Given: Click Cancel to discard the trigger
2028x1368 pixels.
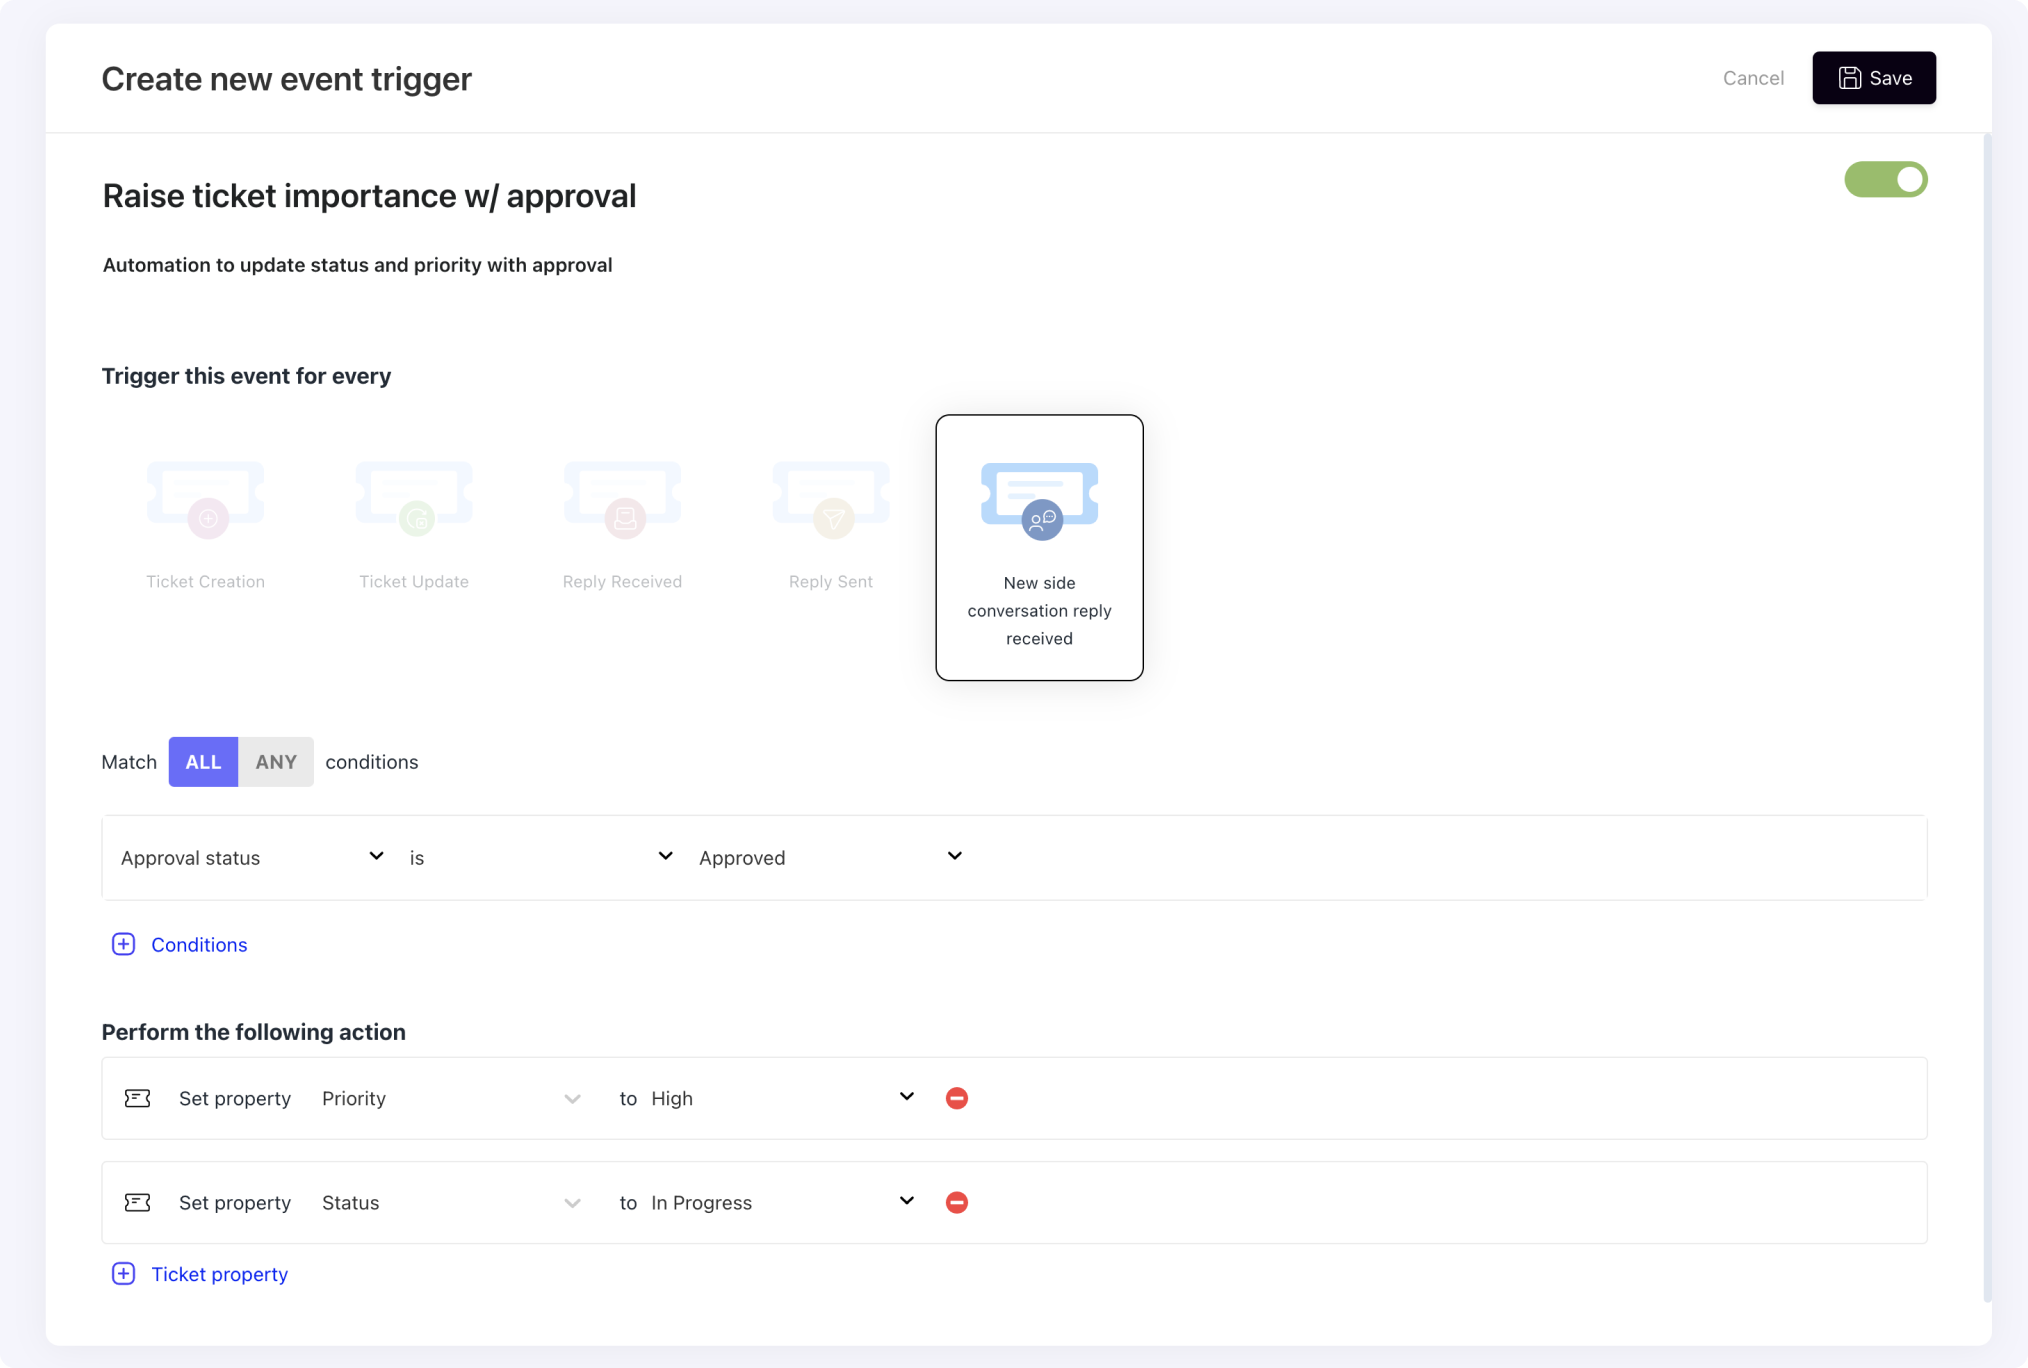Looking at the screenshot, I should click(1753, 78).
